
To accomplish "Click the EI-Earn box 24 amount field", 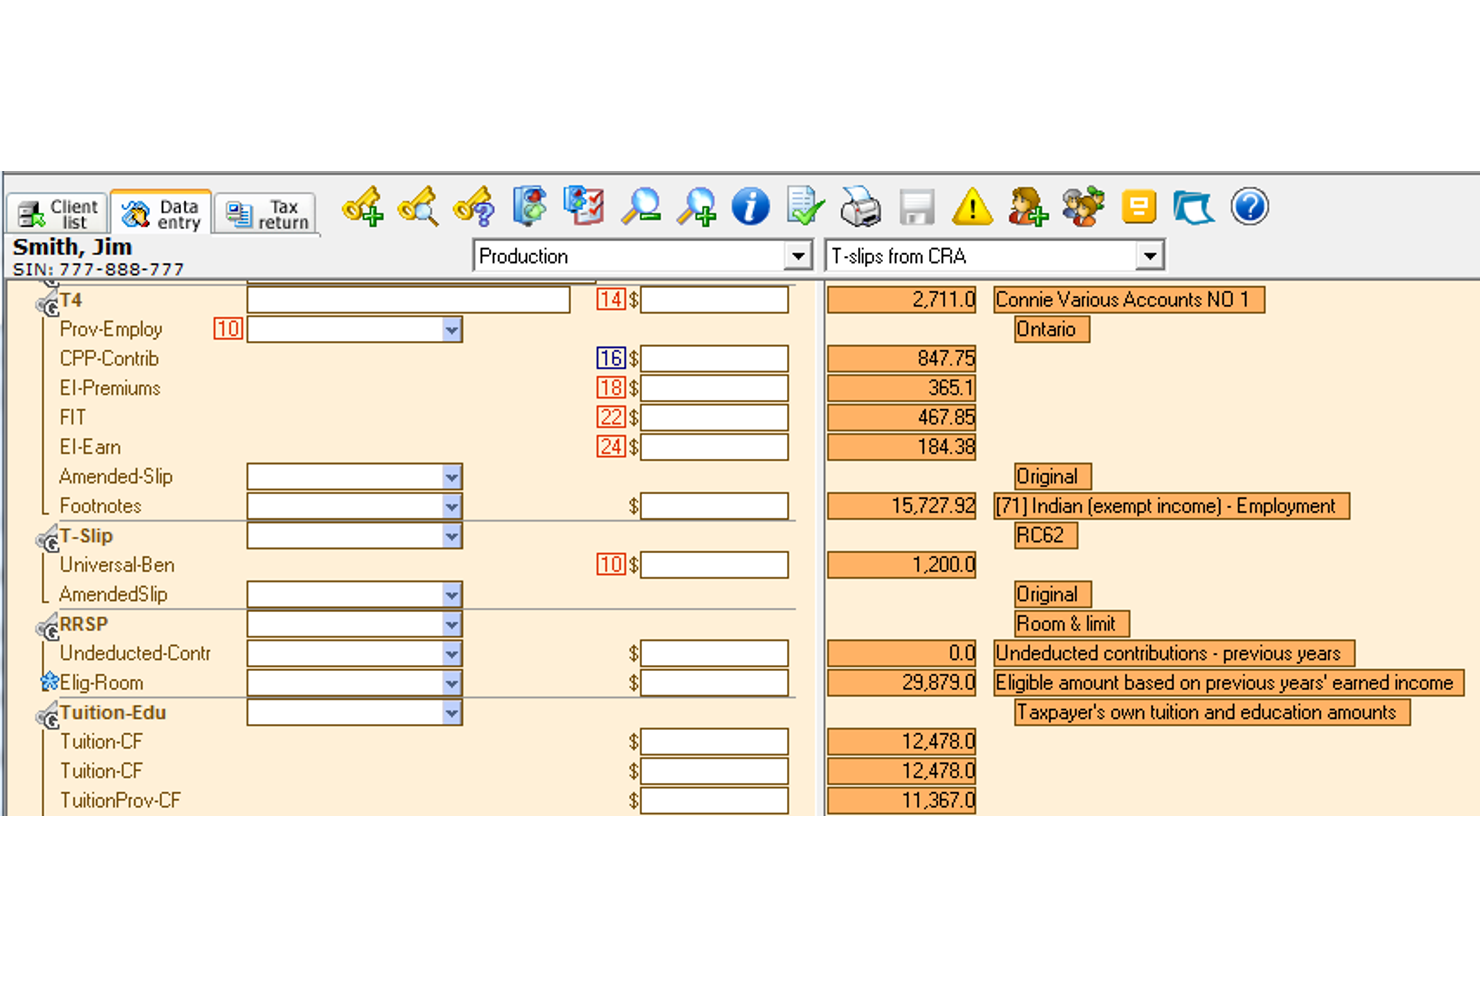I will click(x=714, y=447).
